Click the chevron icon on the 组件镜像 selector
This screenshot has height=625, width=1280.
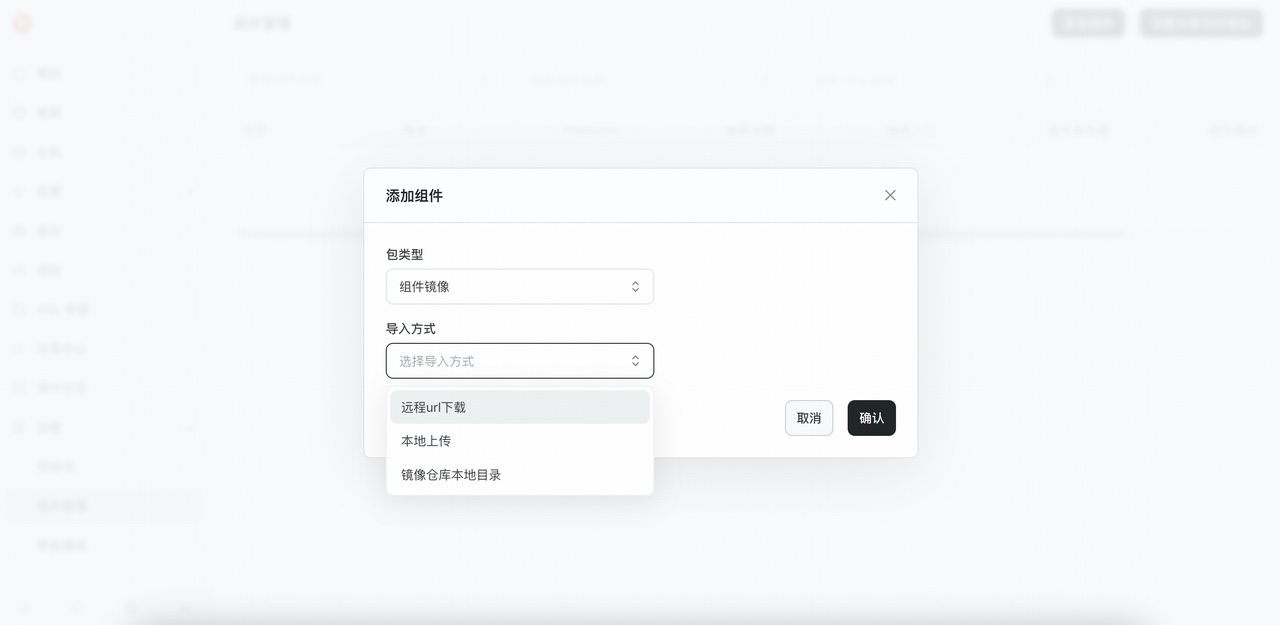(x=635, y=286)
